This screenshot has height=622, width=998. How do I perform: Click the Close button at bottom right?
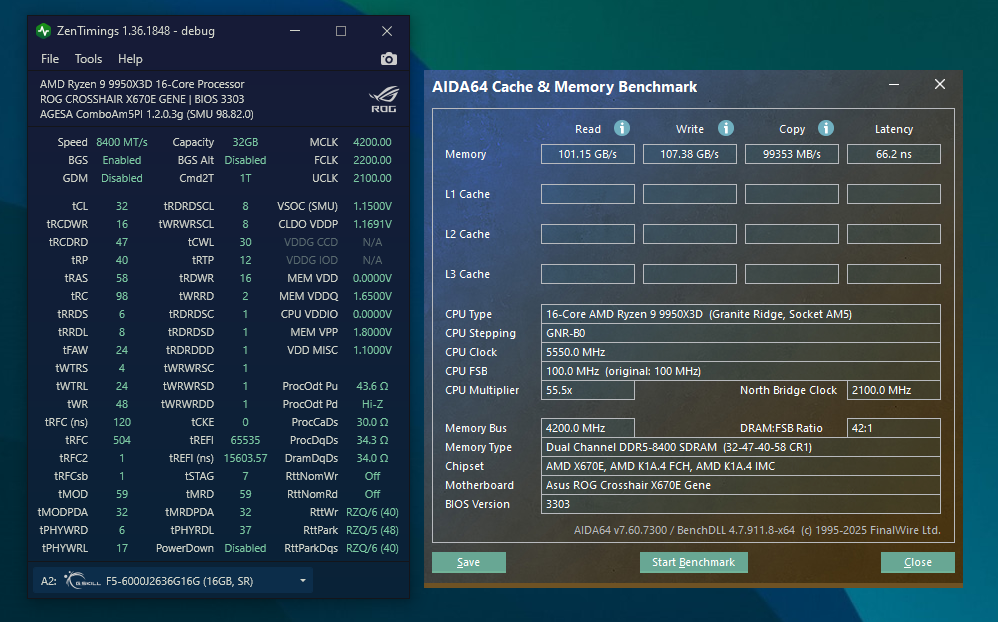[917, 562]
